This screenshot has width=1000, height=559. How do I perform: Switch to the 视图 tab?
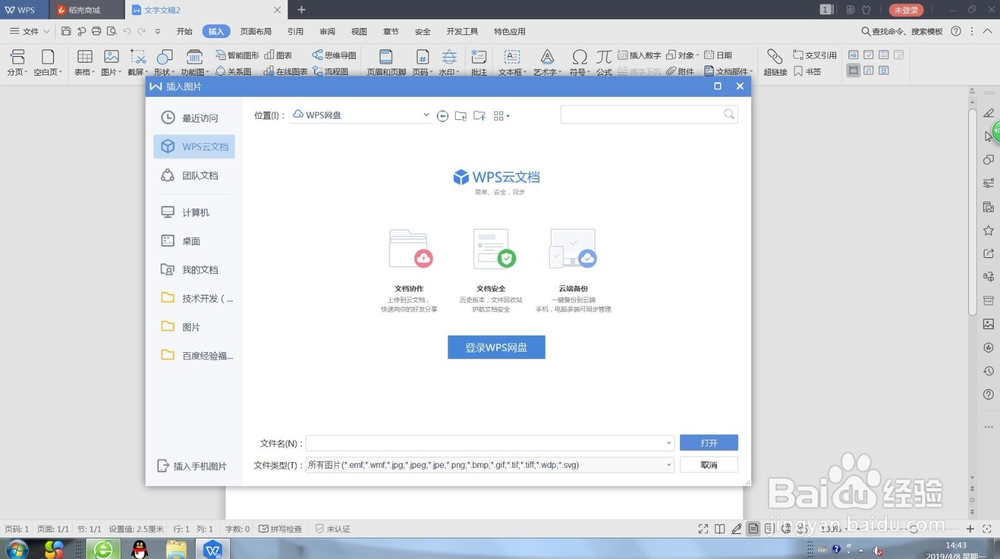(359, 31)
